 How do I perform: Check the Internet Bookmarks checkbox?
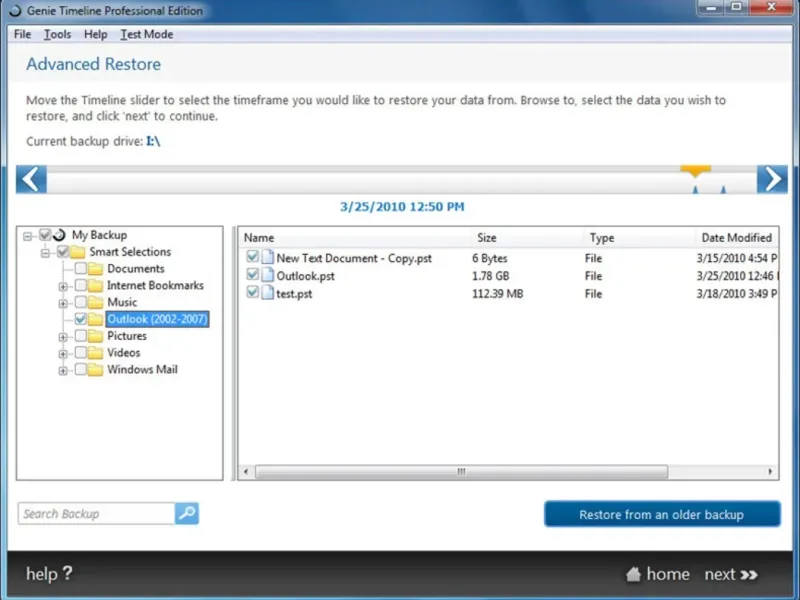click(81, 285)
